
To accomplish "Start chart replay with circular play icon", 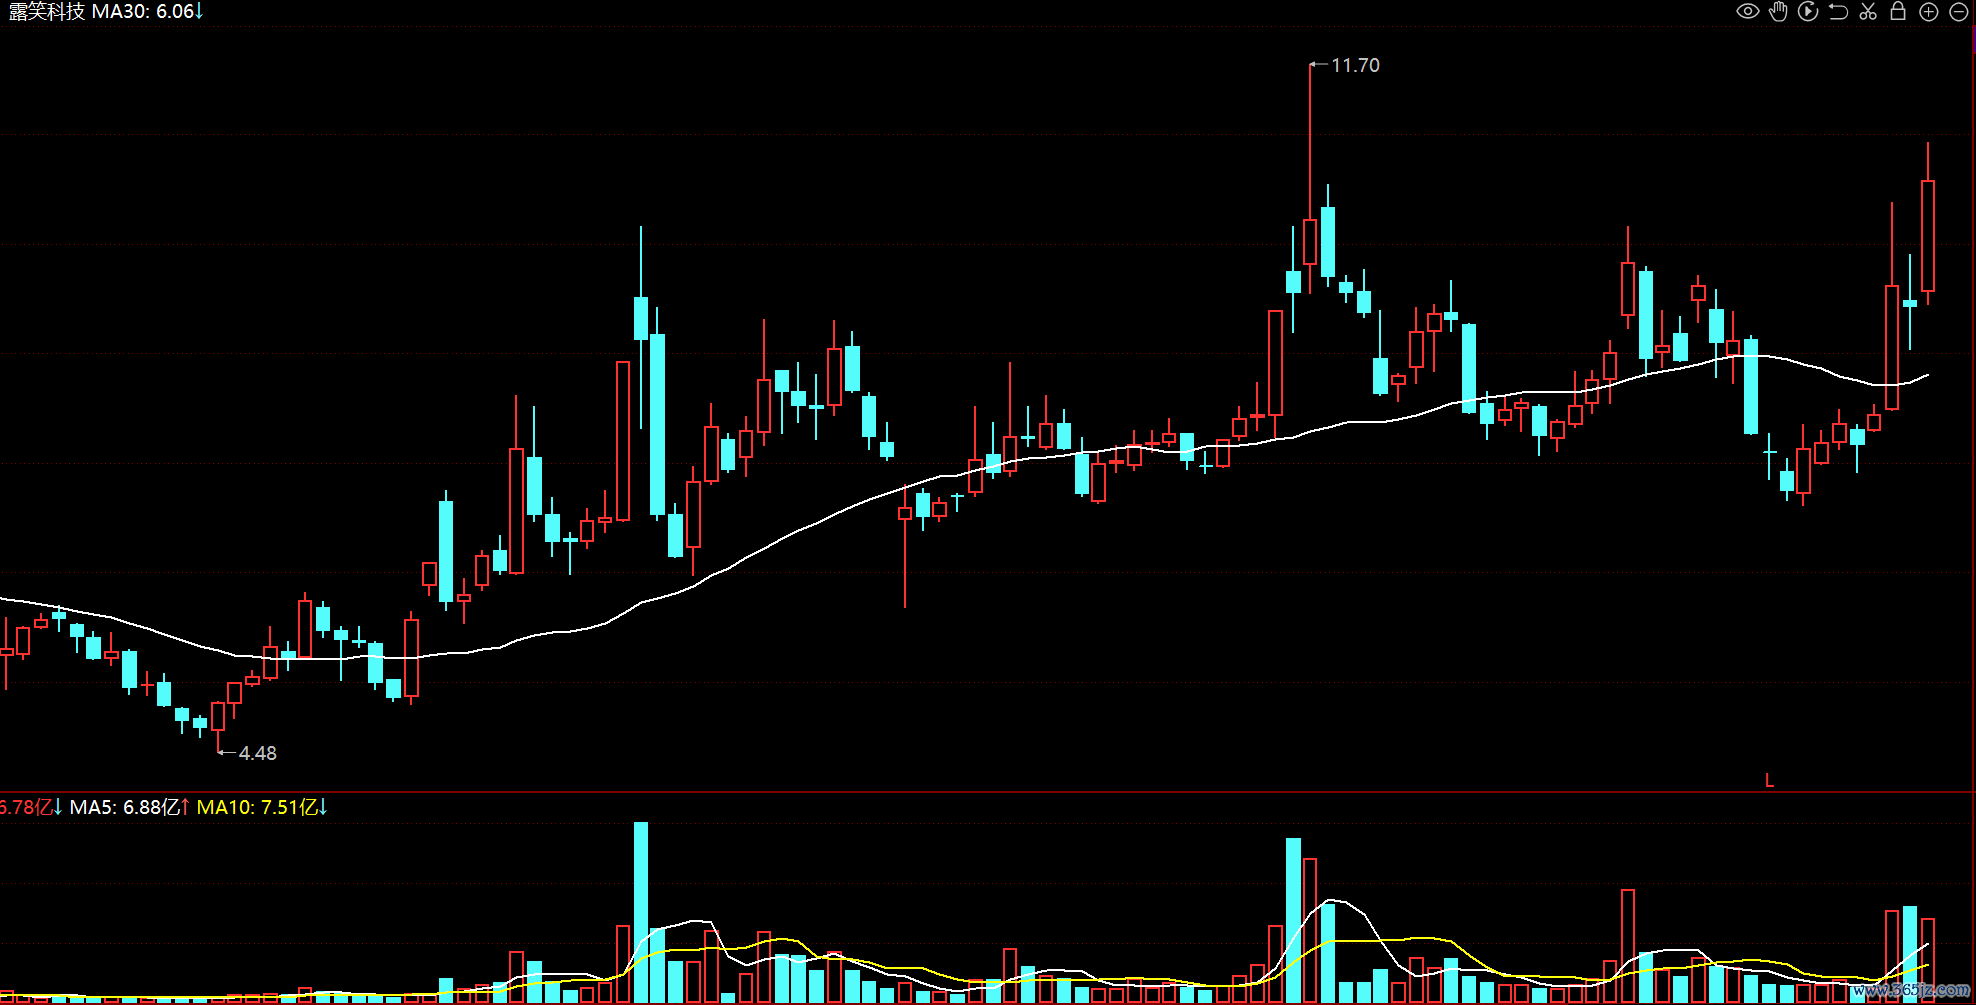I will click(x=1808, y=12).
